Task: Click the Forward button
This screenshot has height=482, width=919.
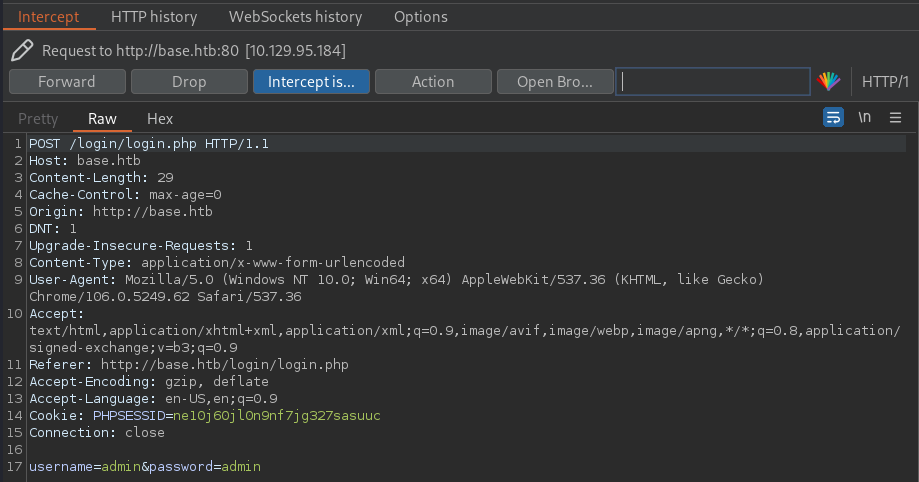Action: coord(67,82)
